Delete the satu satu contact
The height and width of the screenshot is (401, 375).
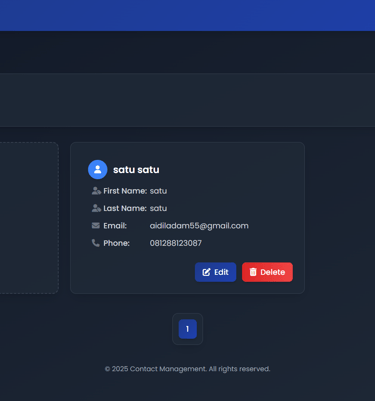267,272
